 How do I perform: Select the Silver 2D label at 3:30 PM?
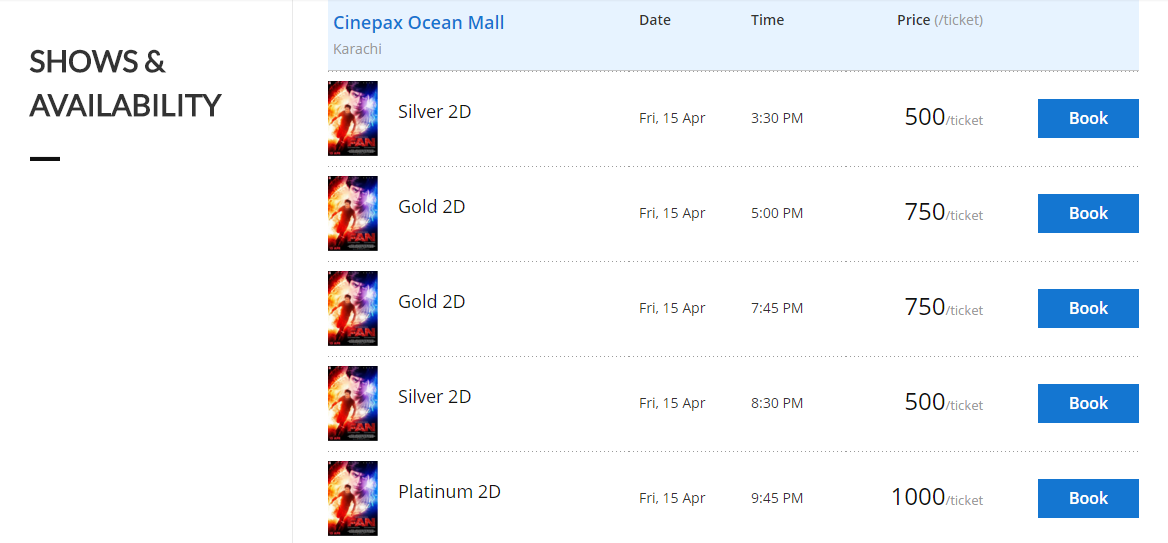point(434,112)
